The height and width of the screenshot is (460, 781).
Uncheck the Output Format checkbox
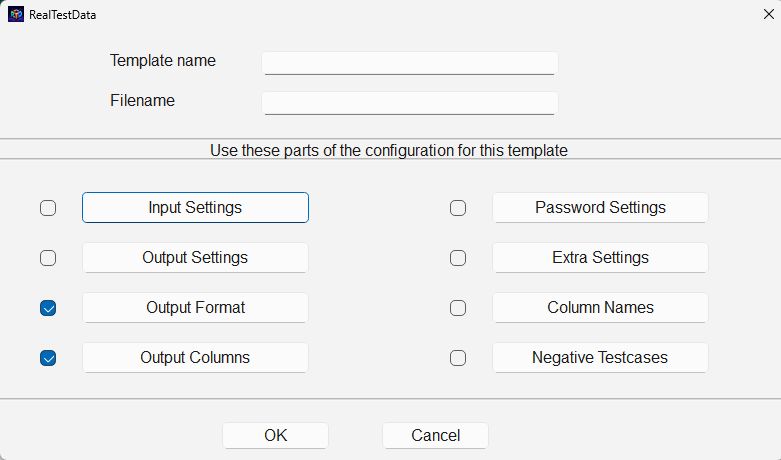48,308
